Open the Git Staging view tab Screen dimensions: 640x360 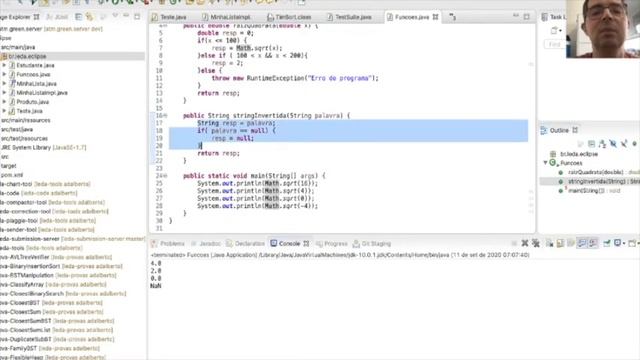coord(372,244)
